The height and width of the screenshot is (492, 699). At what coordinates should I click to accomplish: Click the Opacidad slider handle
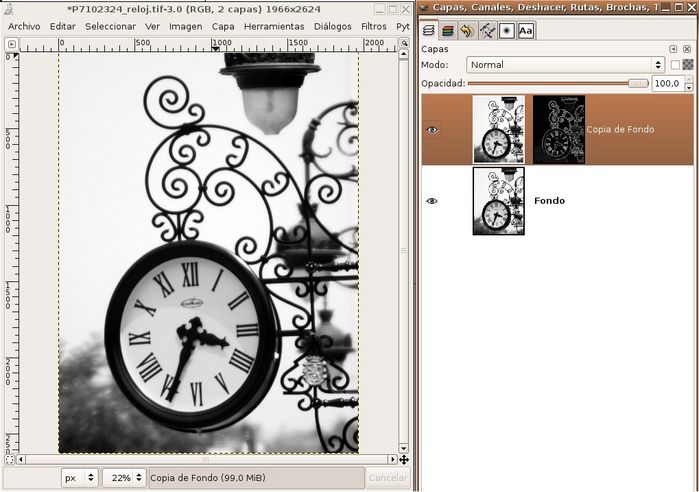click(x=638, y=83)
